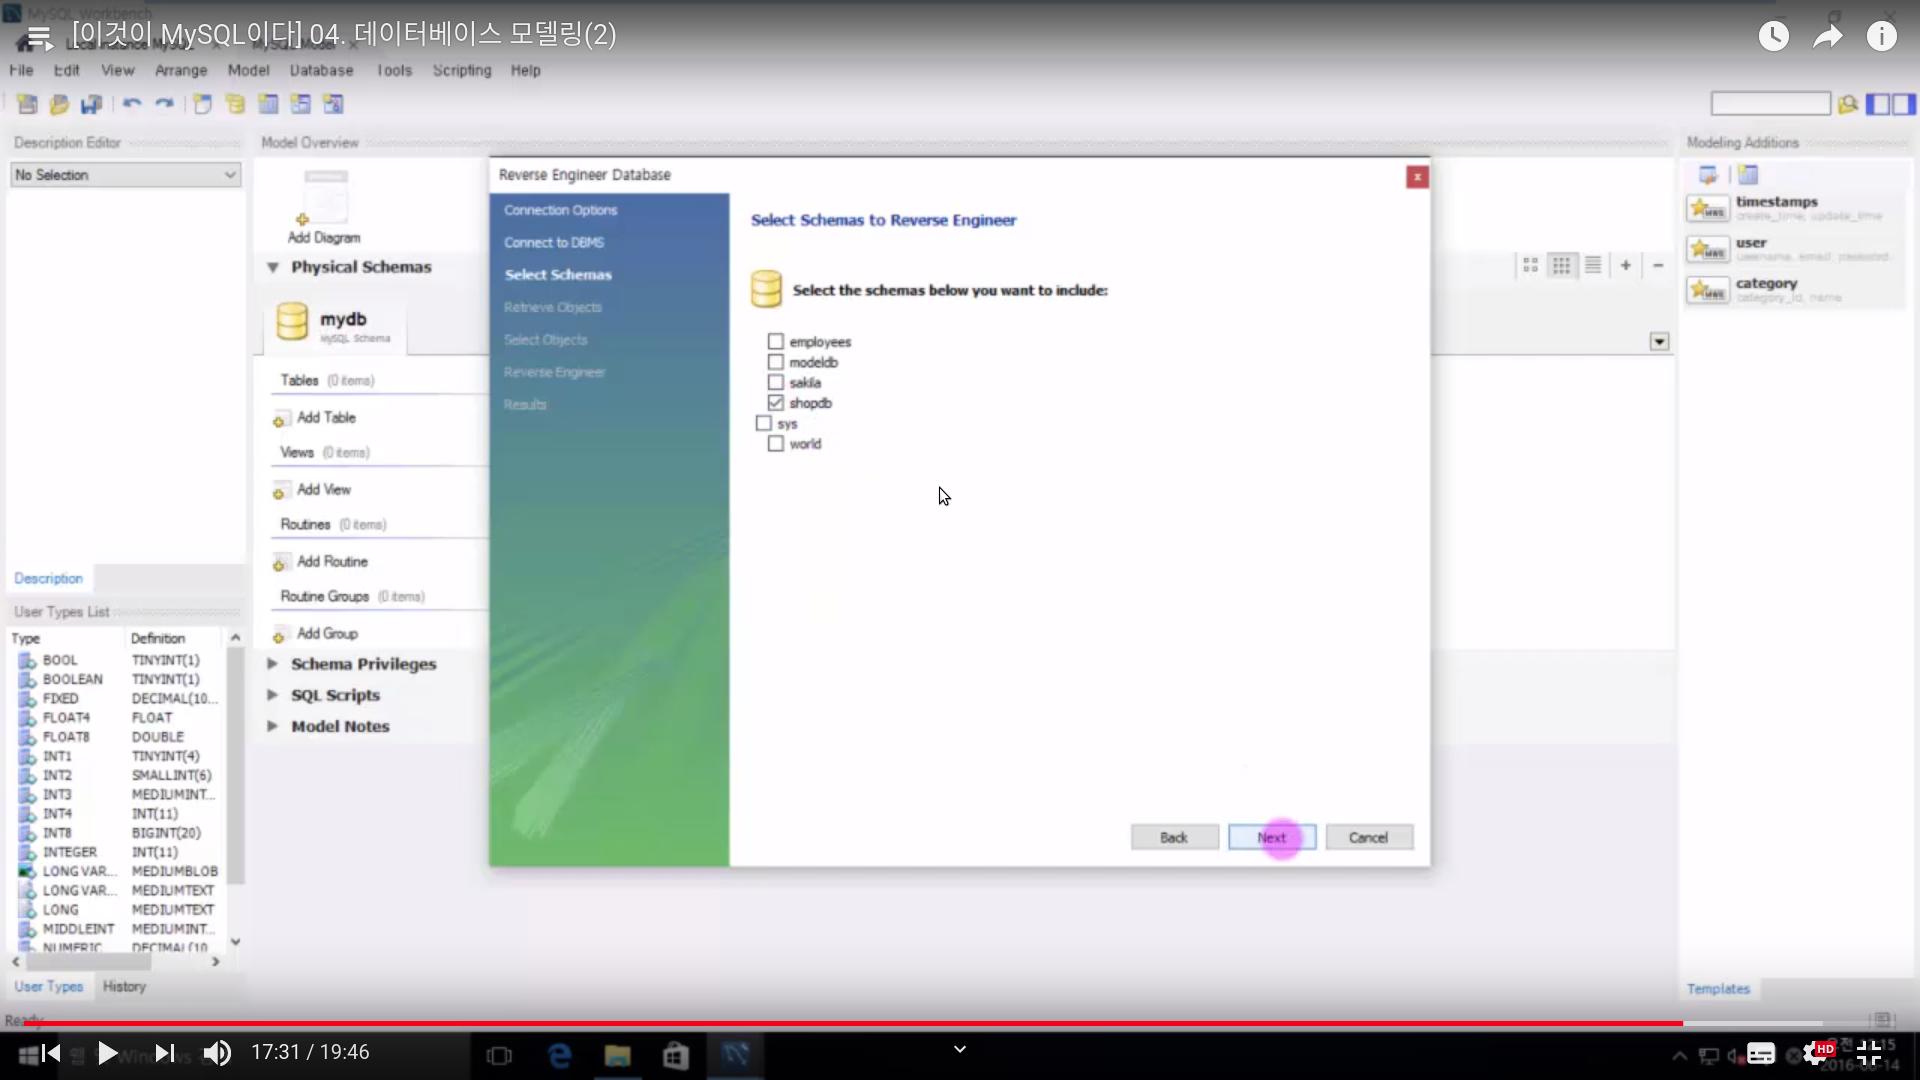Collapse the Physical Schemas section
The width and height of the screenshot is (1920, 1080).
[x=272, y=267]
